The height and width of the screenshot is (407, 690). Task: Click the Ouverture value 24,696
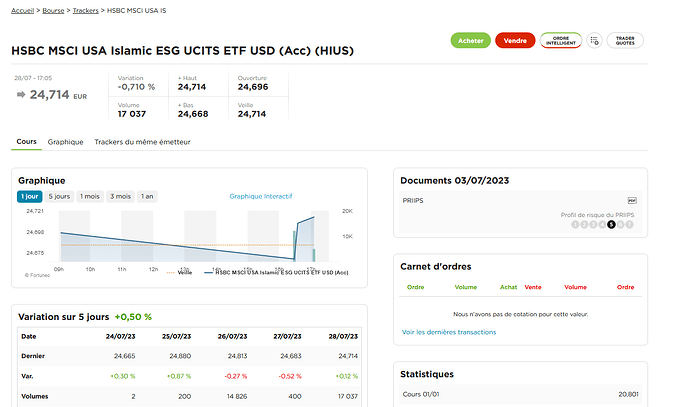(x=253, y=87)
